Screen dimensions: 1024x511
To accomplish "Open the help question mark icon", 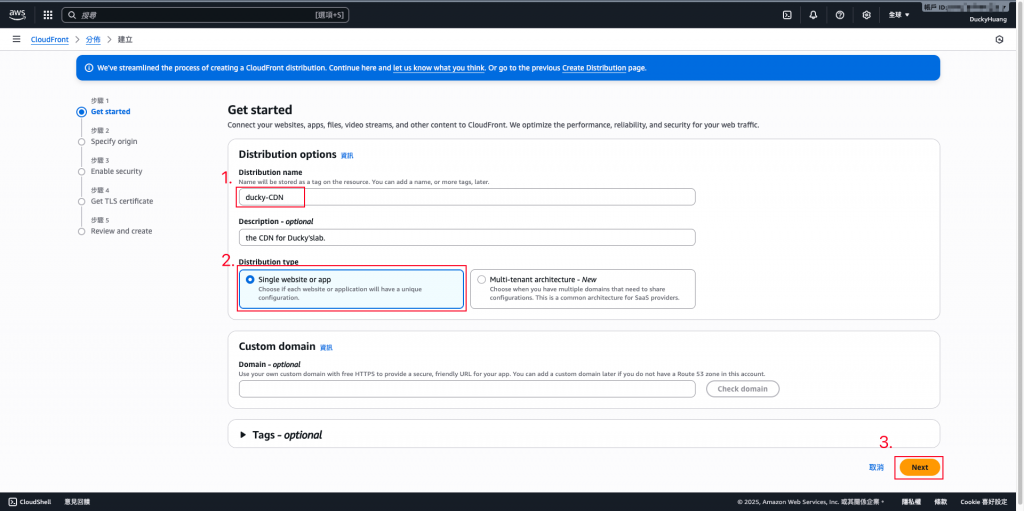I will tap(840, 14).
